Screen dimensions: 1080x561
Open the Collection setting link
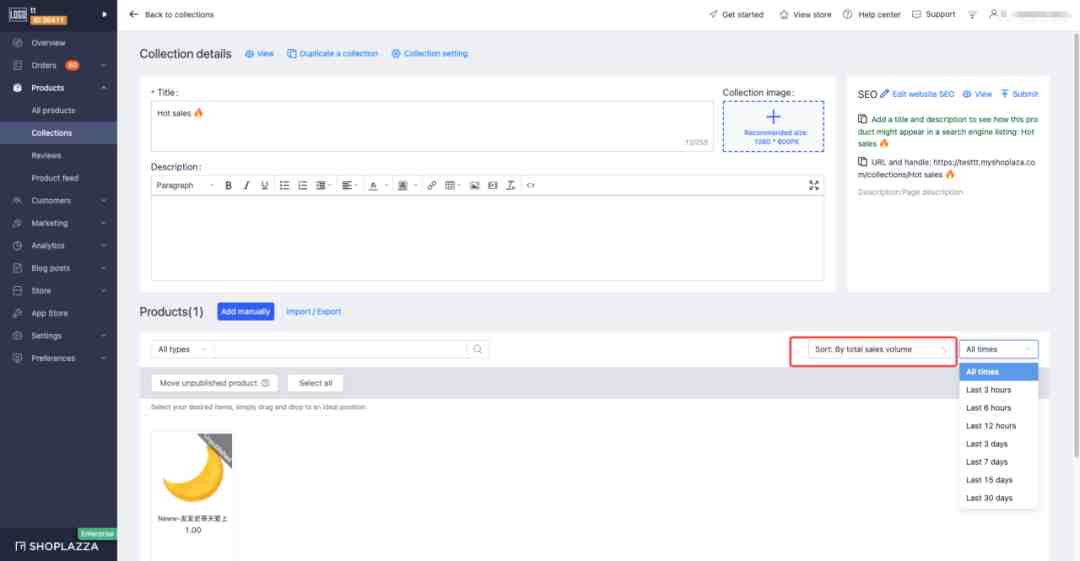[430, 54]
